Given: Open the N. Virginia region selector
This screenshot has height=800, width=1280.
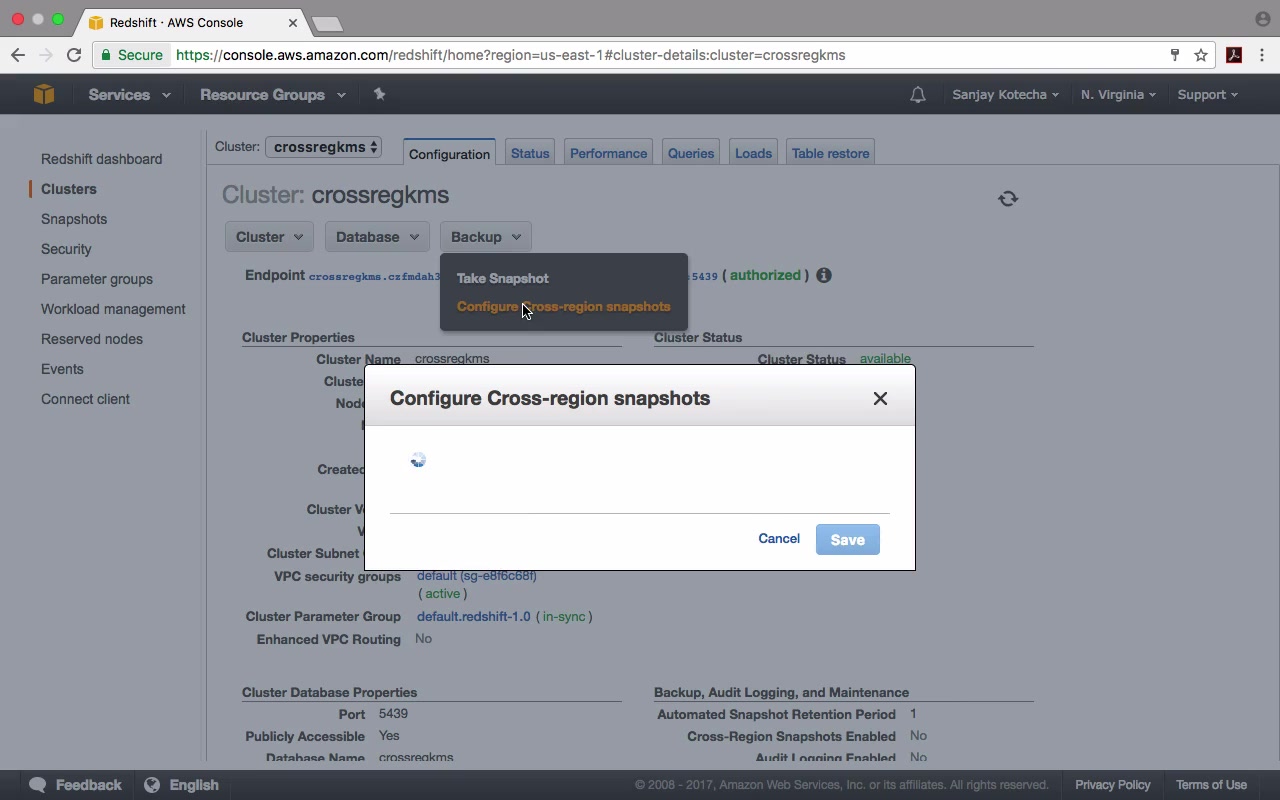Looking at the screenshot, I should pyautogui.click(x=1118, y=95).
